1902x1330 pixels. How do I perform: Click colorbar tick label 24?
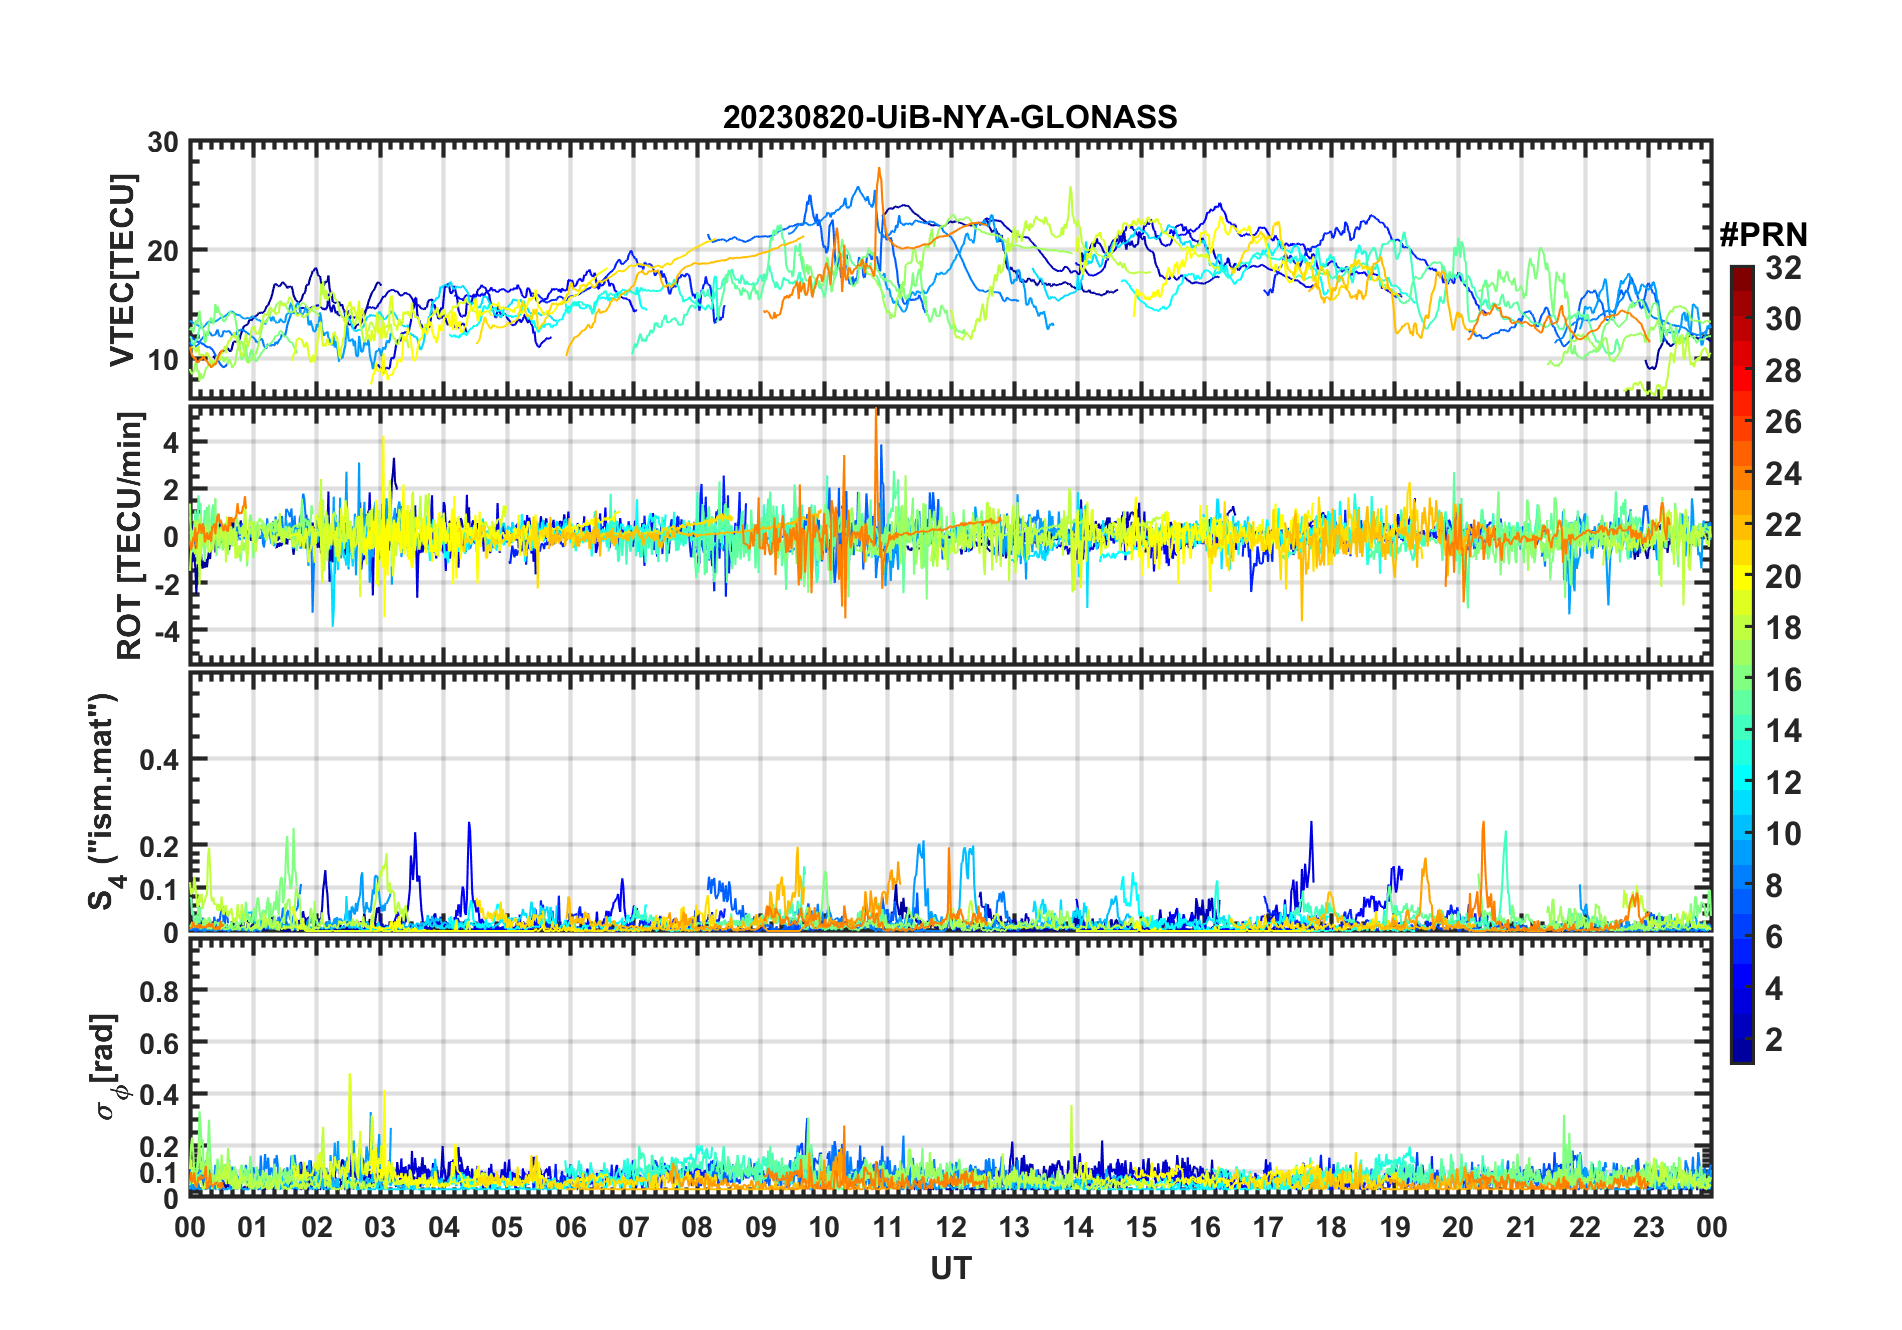1783,473
